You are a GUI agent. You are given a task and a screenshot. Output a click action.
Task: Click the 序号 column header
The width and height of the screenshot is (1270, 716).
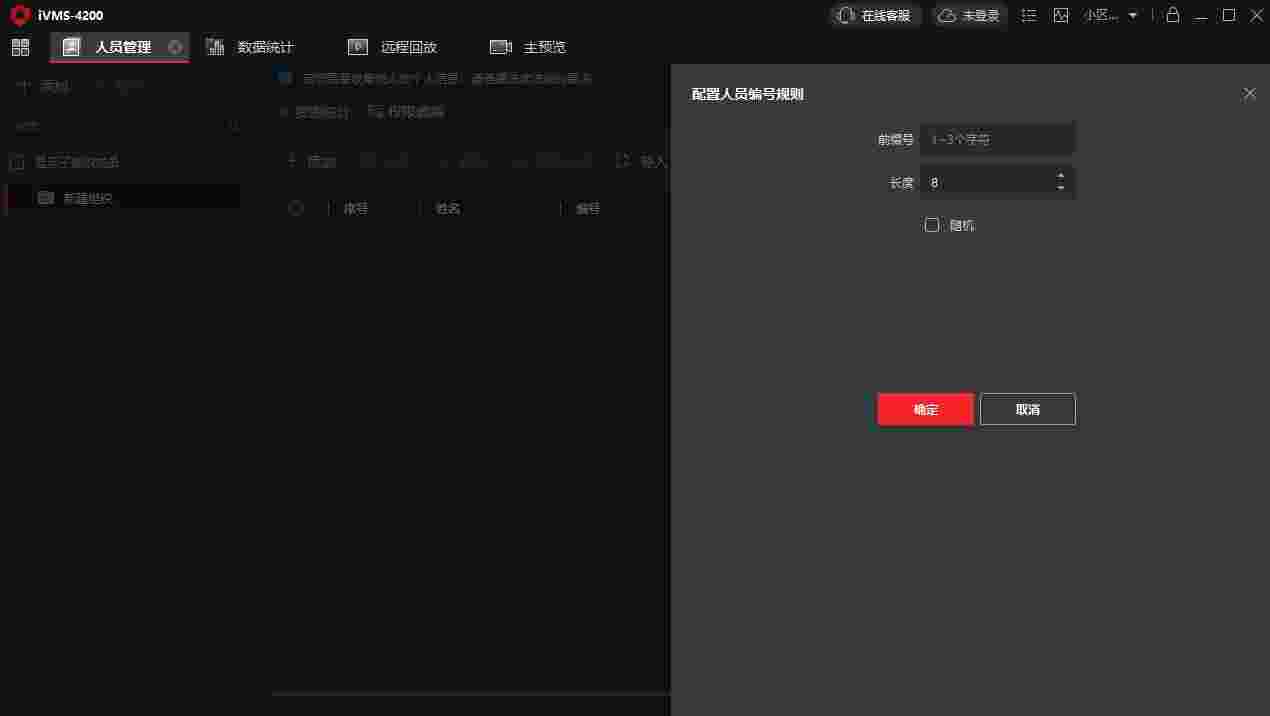356,209
